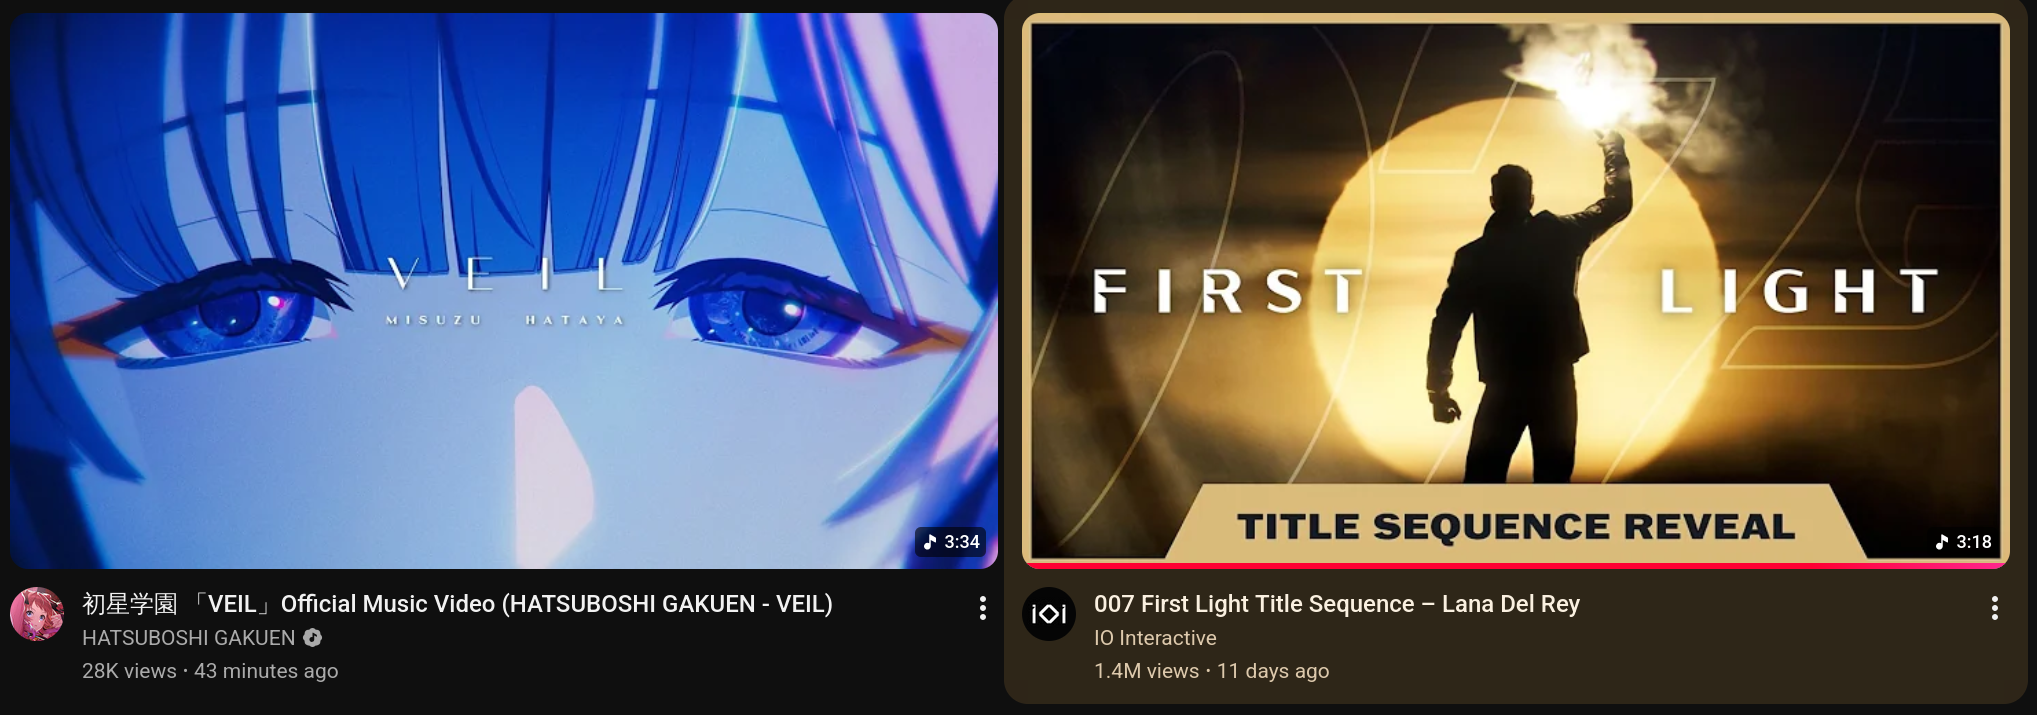Click the 3:18 duration label
Screen dimensions: 2037x715
click(1973, 542)
